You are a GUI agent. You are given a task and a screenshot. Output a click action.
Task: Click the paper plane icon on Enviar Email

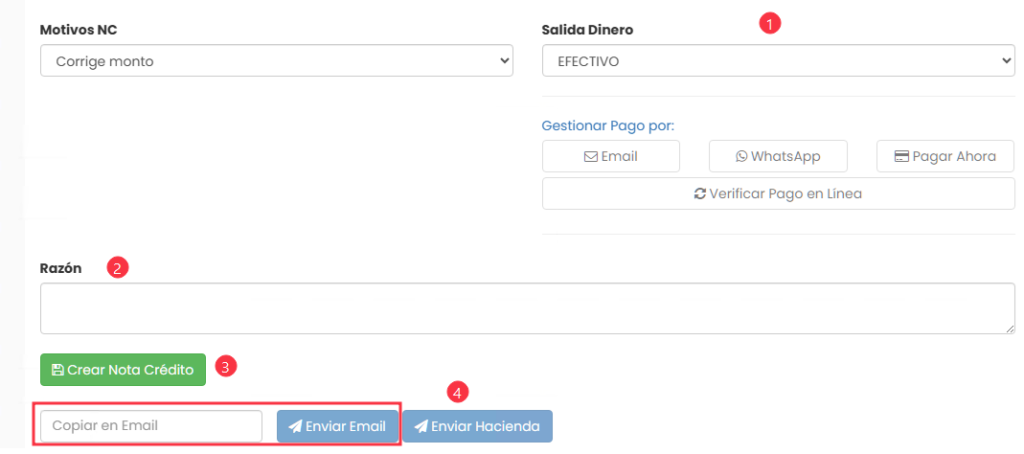(295, 427)
